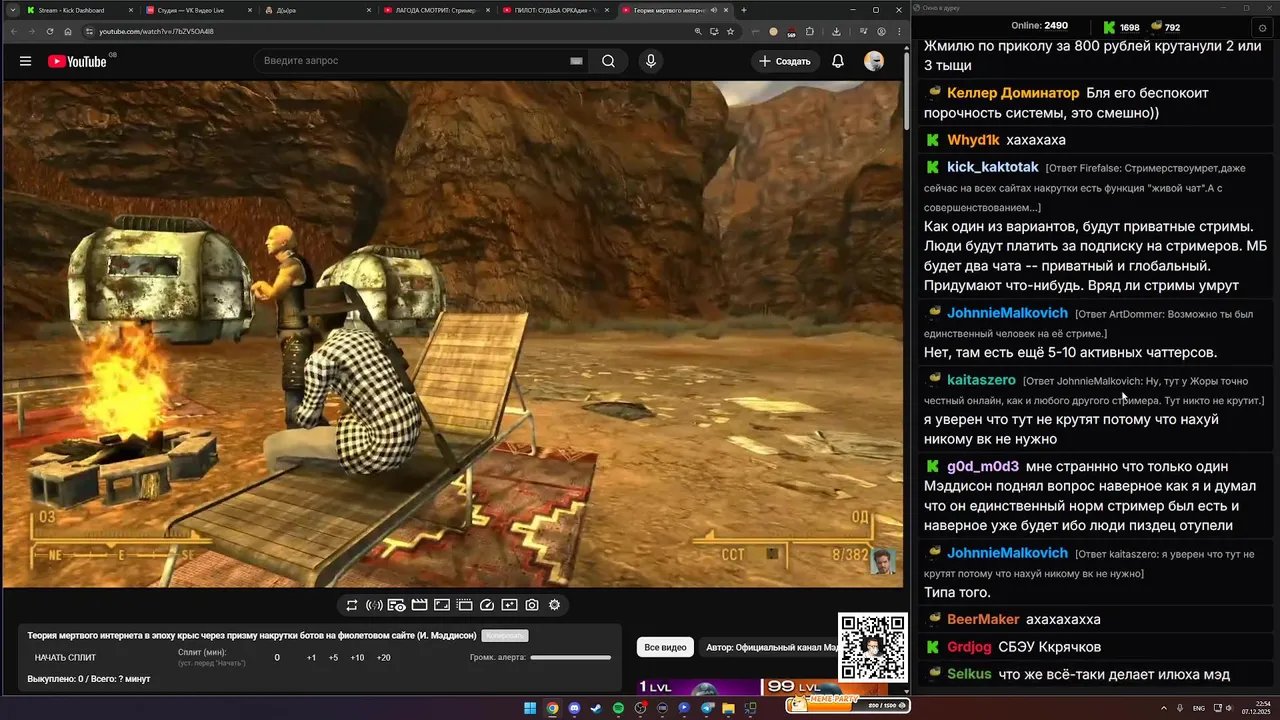Image resolution: width=1280 pixels, height=720 pixels.
Task: Click username Selkus in chat
Action: [x=969, y=674]
